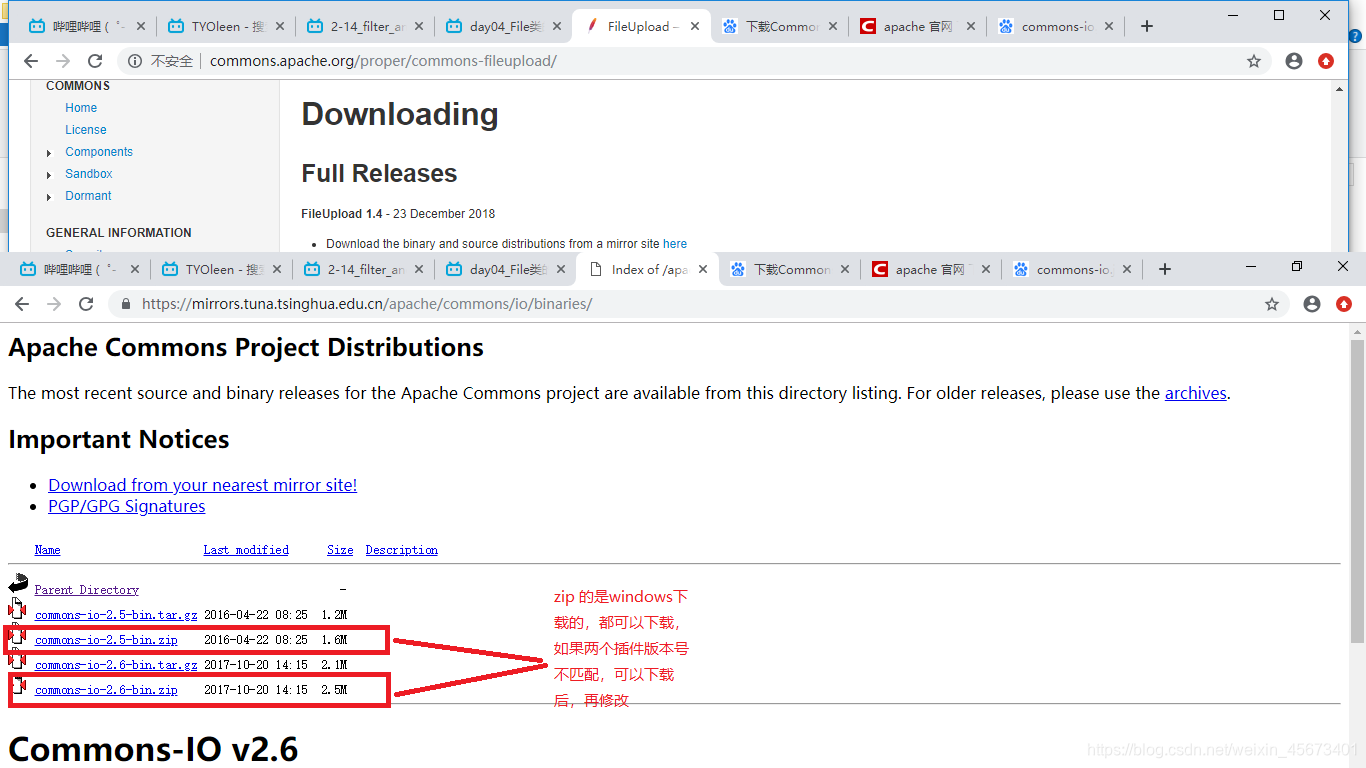1366x768 pixels.
Task: Open the archives link
Action: pyautogui.click(x=1195, y=393)
